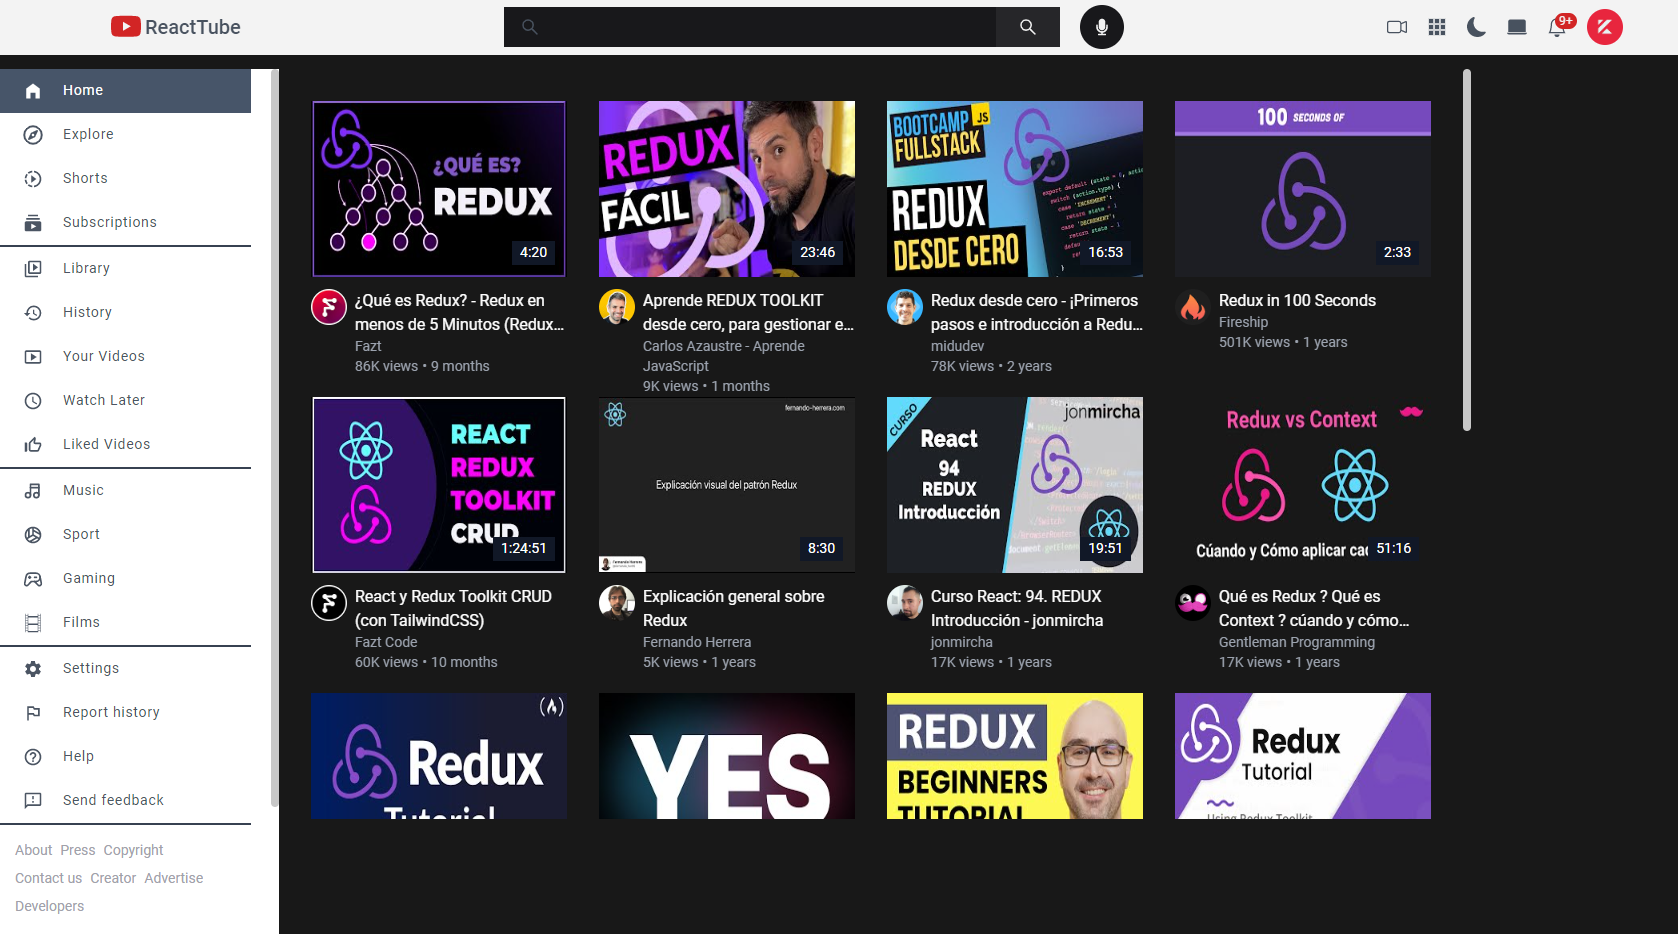Start voice search with the microphone icon
This screenshot has width=1678, height=934.
[x=1101, y=27]
